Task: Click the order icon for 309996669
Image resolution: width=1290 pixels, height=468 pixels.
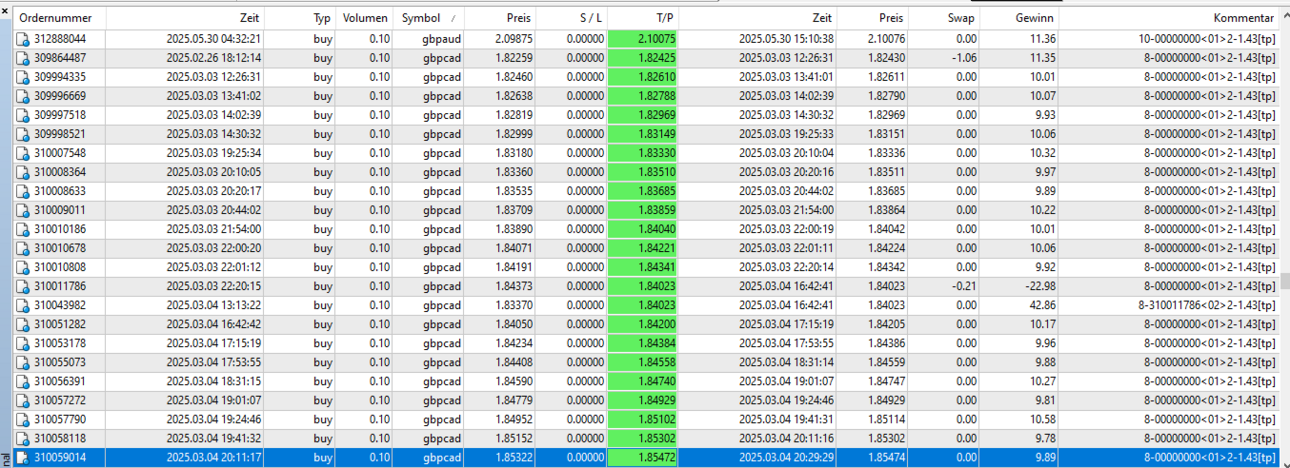Action: click(x=24, y=96)
